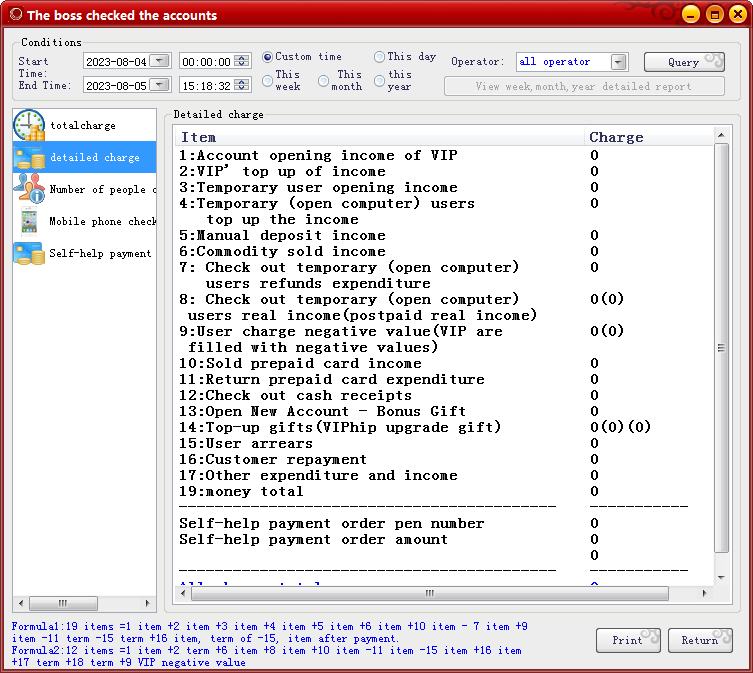The width and height of the screenshot is (753, 673).
Task: Open Mobile phone check icon
Action: 29,221
